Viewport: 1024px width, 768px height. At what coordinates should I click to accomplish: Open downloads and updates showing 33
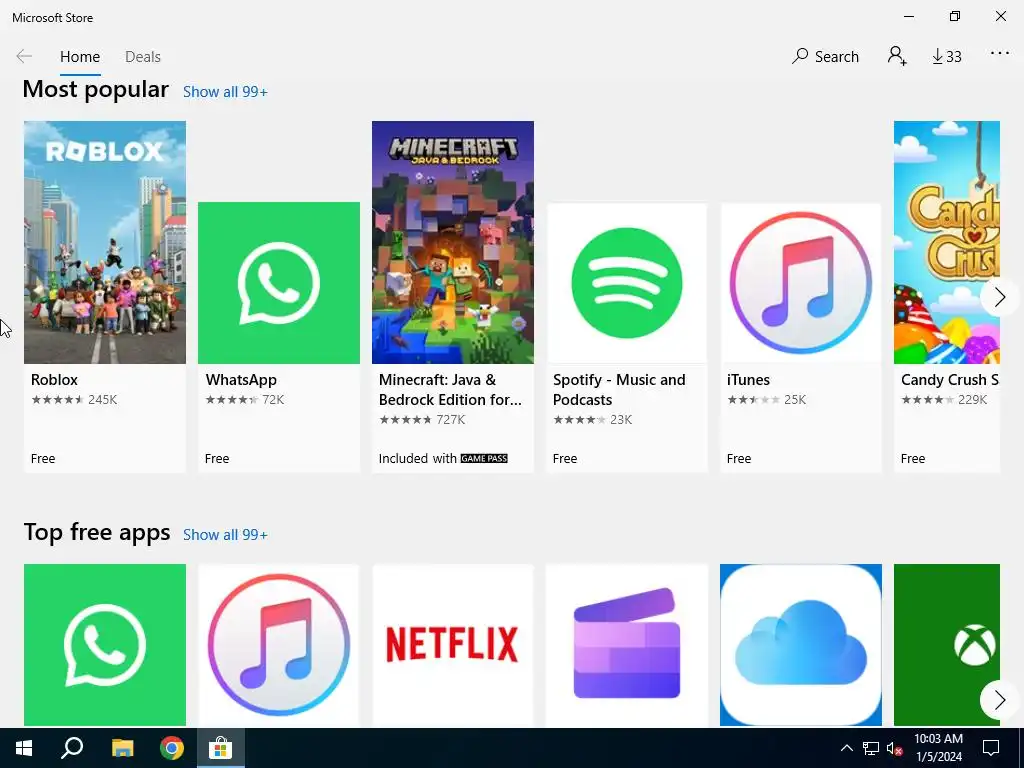(x=946, y=57)
